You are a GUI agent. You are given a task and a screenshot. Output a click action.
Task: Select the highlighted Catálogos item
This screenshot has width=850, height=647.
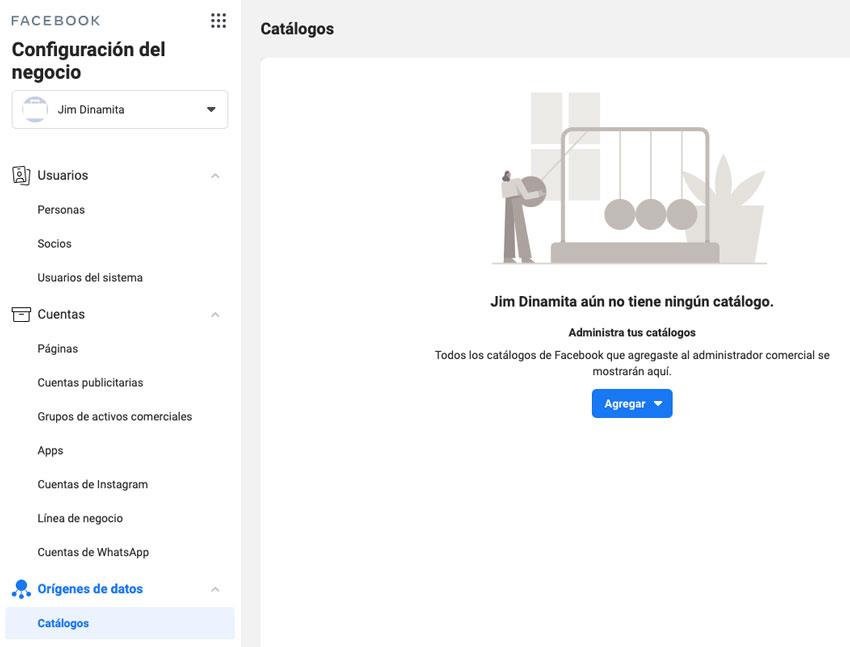pyautogui.click(x=120, y=623)
